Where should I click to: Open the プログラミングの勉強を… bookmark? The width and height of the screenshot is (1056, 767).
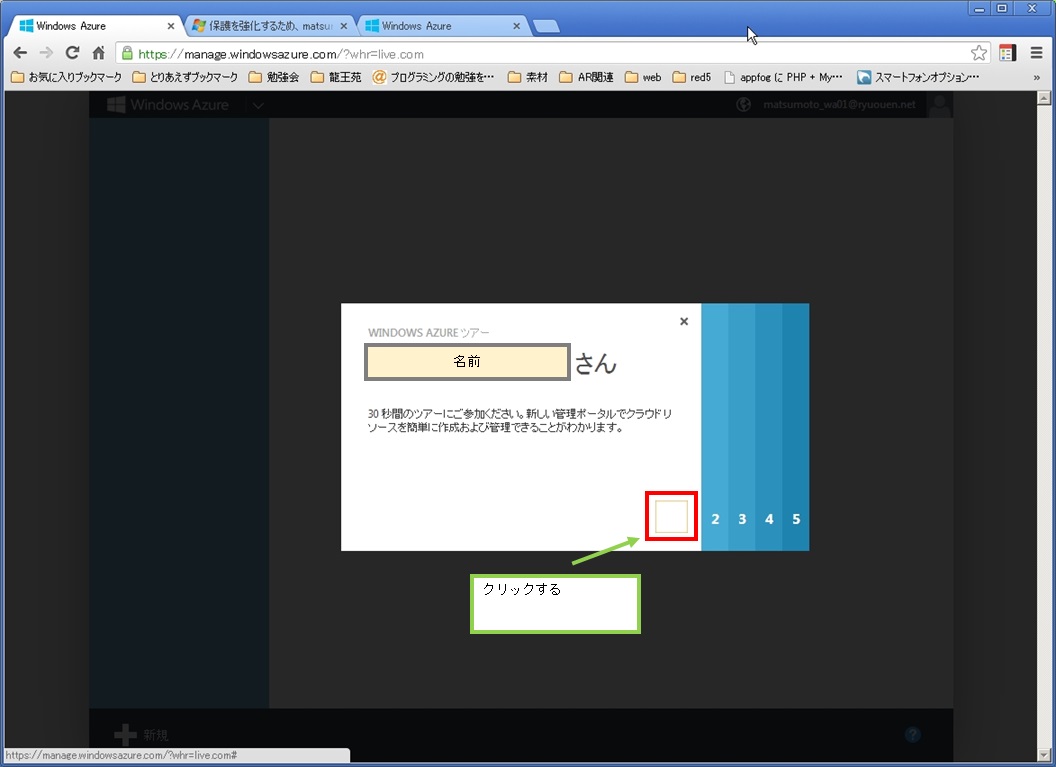point(434,77)
